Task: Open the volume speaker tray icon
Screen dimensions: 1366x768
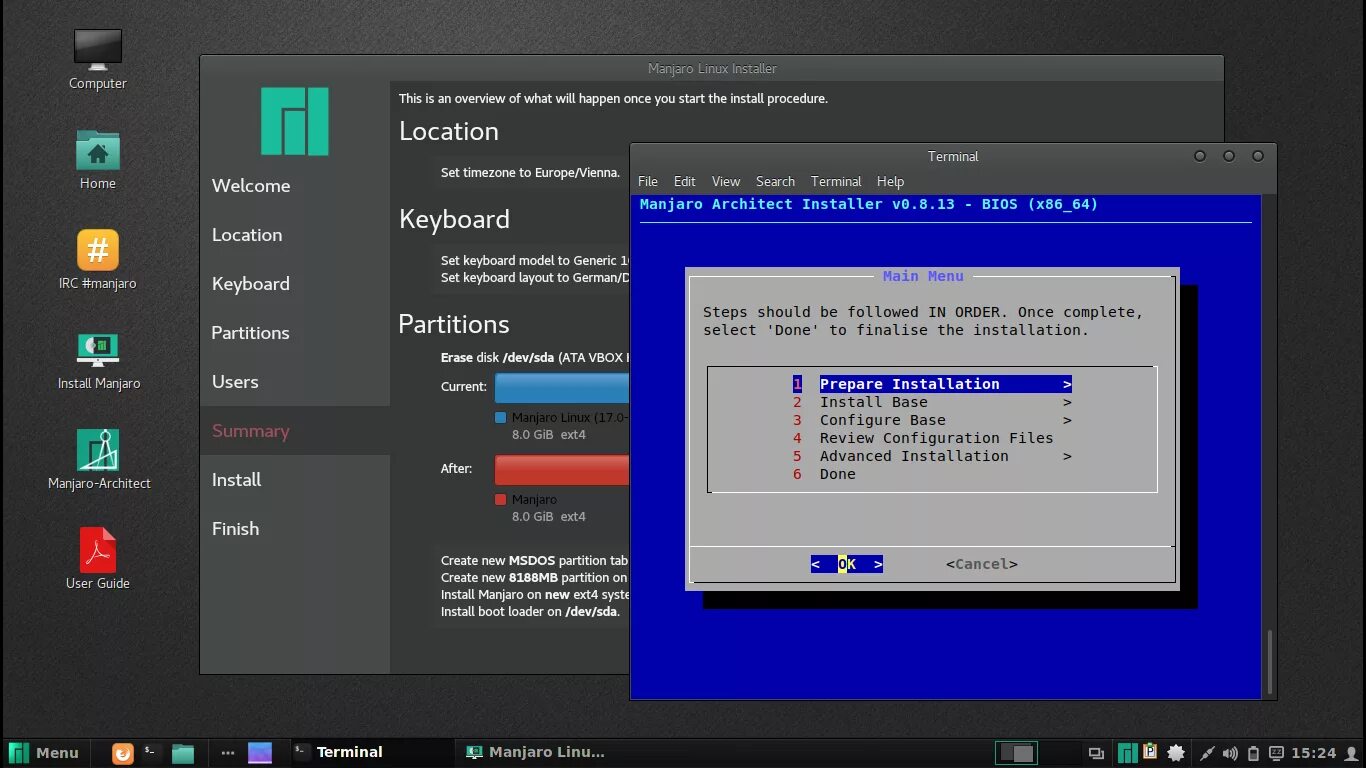Action: [x=1230, y=753]
